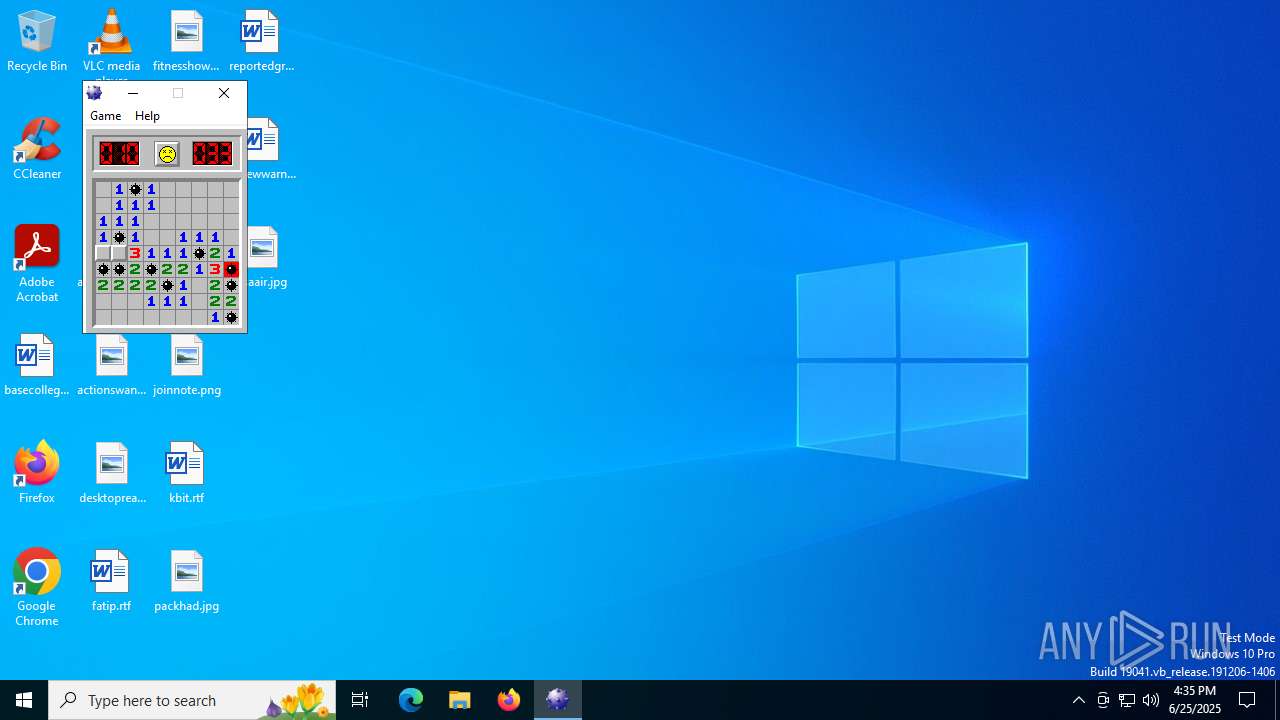Click the dead smiley face to restart game
Viewport: 1280px width, 720px height.
pos(167,153)
